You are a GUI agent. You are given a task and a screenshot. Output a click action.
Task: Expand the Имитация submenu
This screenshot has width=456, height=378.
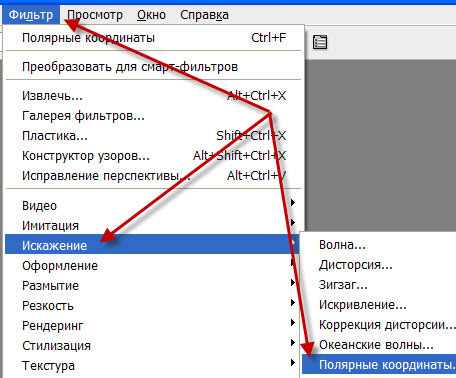[154, 226]
